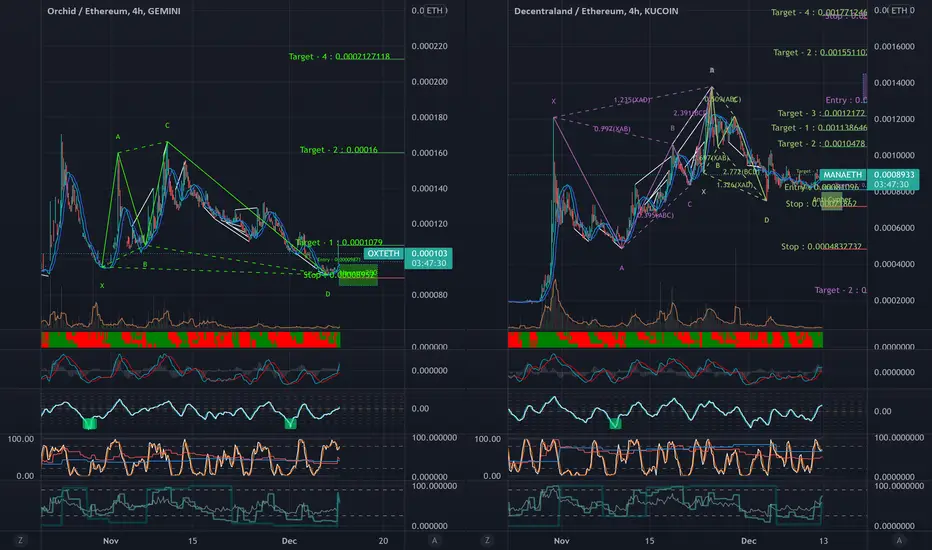Click the yellow D point on Decentraland chart
This screenshot has height=550, width=932.
(766, 220)
